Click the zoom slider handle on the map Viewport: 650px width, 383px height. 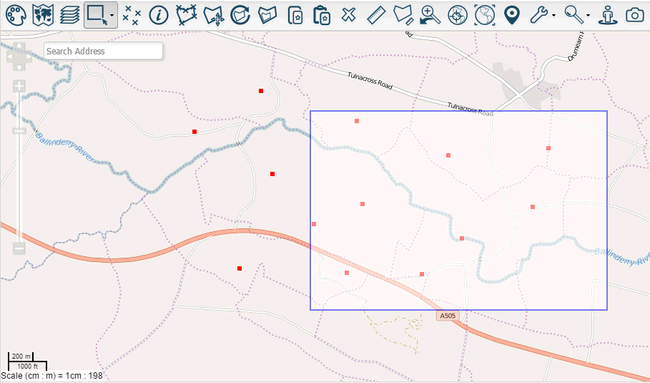(19, 131)
